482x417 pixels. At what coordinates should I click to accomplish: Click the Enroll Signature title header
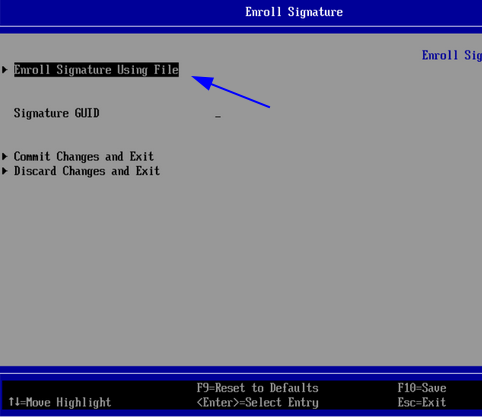[x=294, y=12]
